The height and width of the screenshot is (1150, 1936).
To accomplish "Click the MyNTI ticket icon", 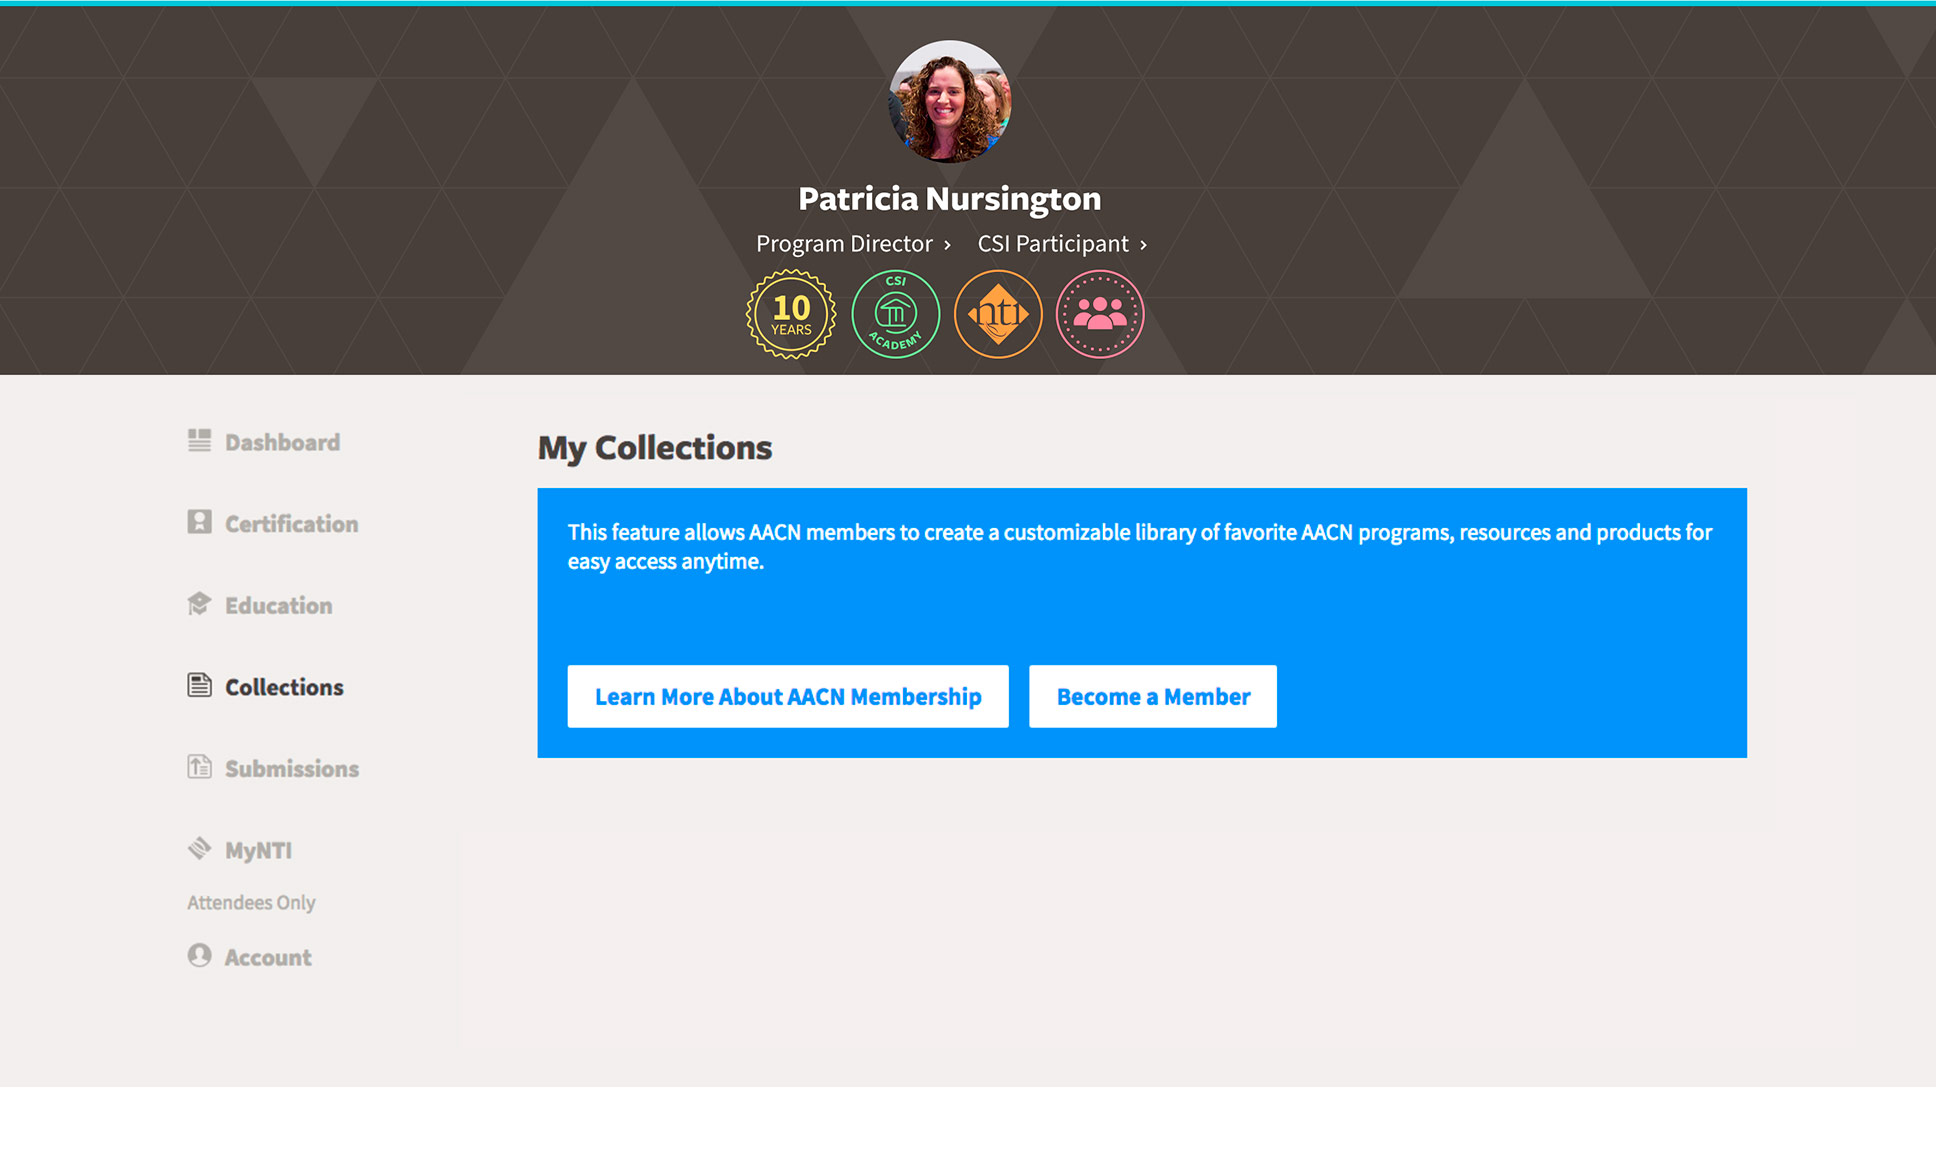I will click(x=199, y=849).
